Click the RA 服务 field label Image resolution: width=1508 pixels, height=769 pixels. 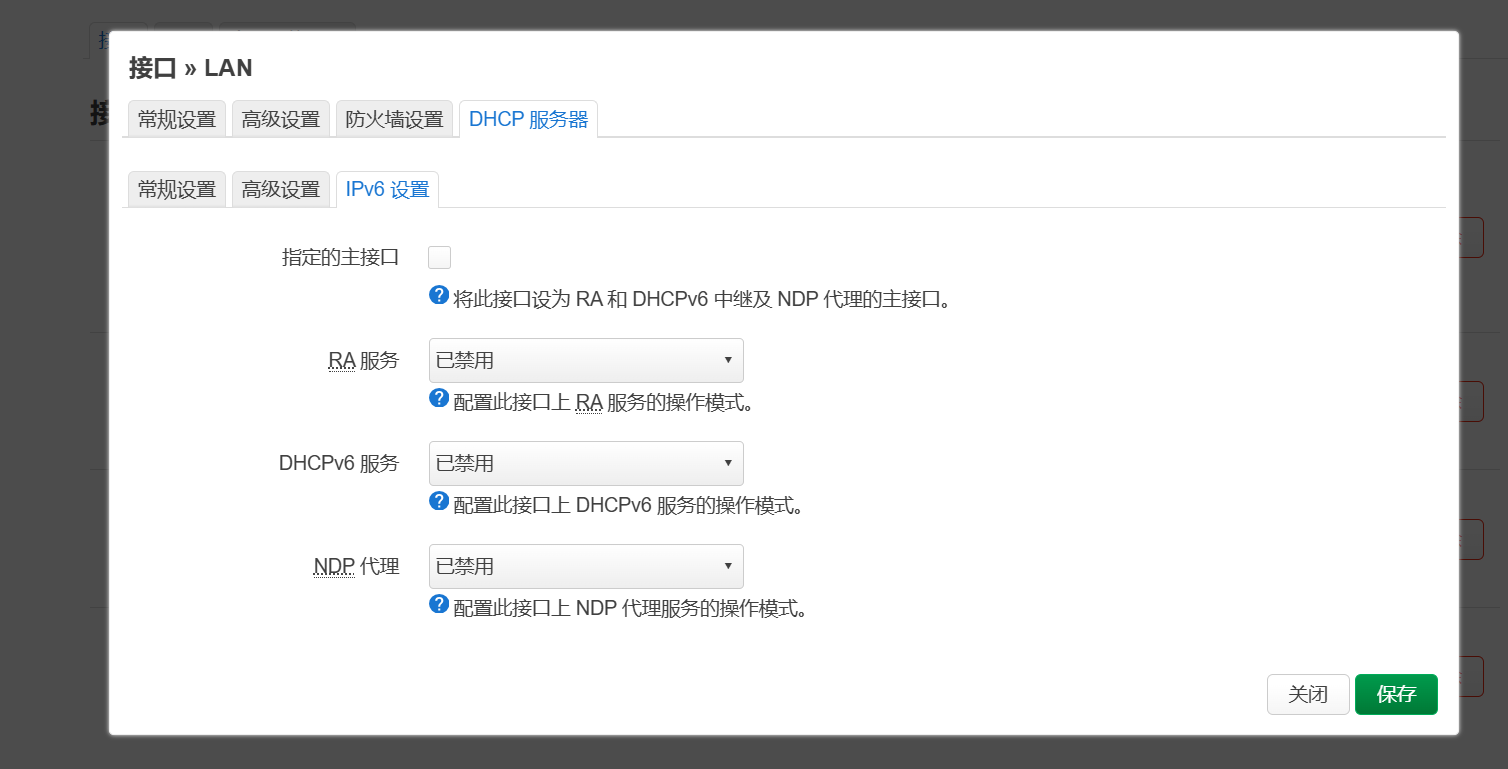point(364,361)
